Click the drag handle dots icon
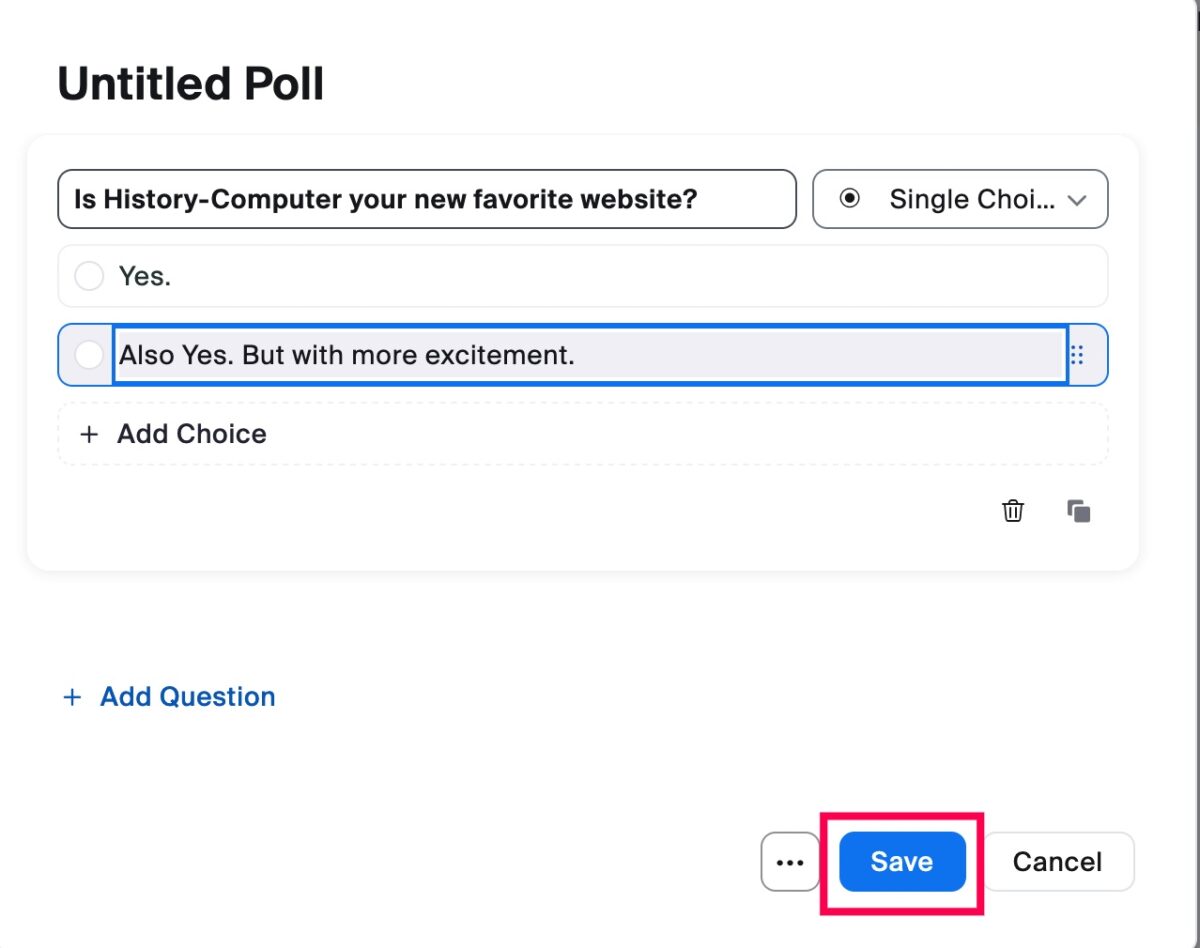This screenshot has width=1200, height=948. click(1077, 354)
